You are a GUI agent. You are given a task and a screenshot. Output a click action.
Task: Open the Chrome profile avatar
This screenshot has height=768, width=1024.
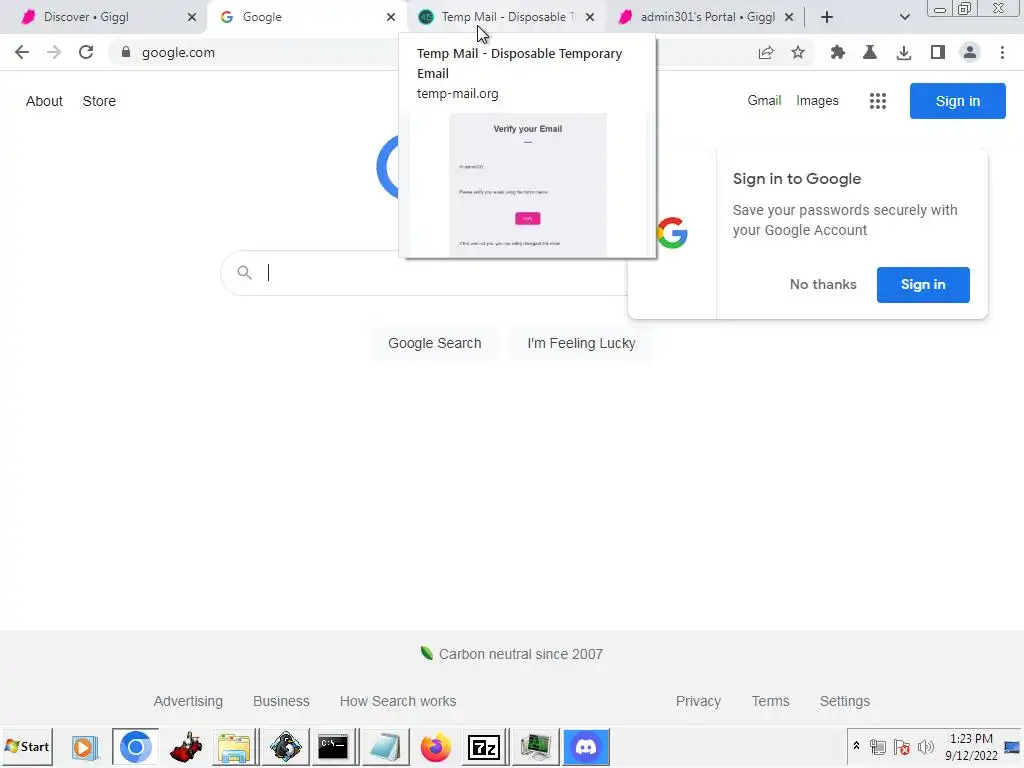pos(970,52)
